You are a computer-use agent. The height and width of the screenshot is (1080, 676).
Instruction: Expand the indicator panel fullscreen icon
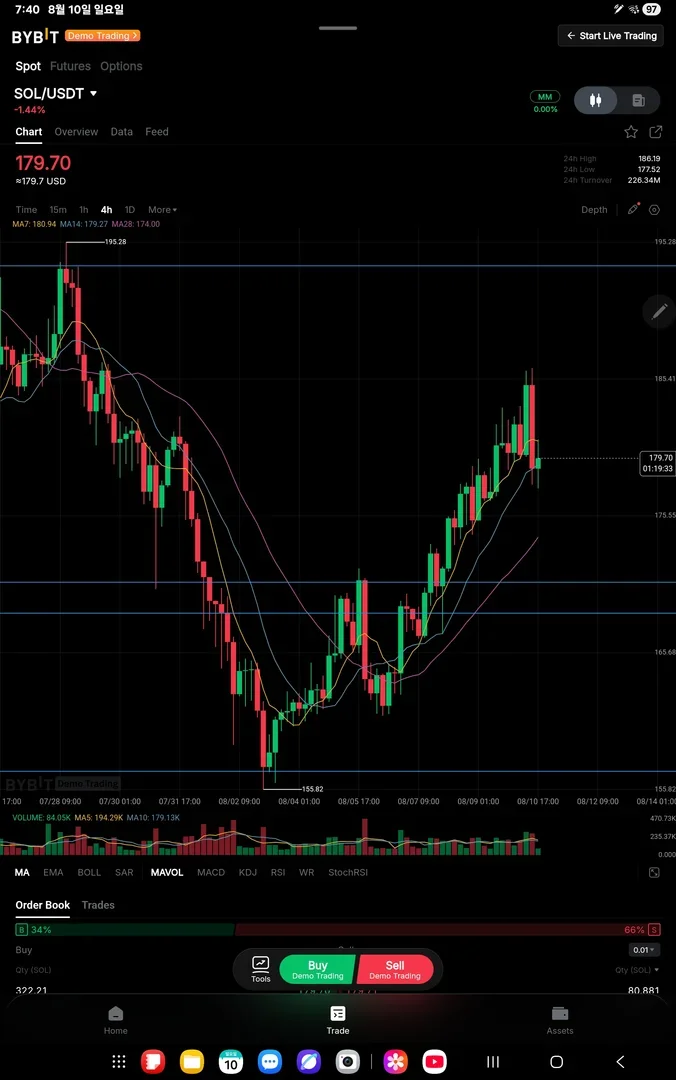click(654, 872)
